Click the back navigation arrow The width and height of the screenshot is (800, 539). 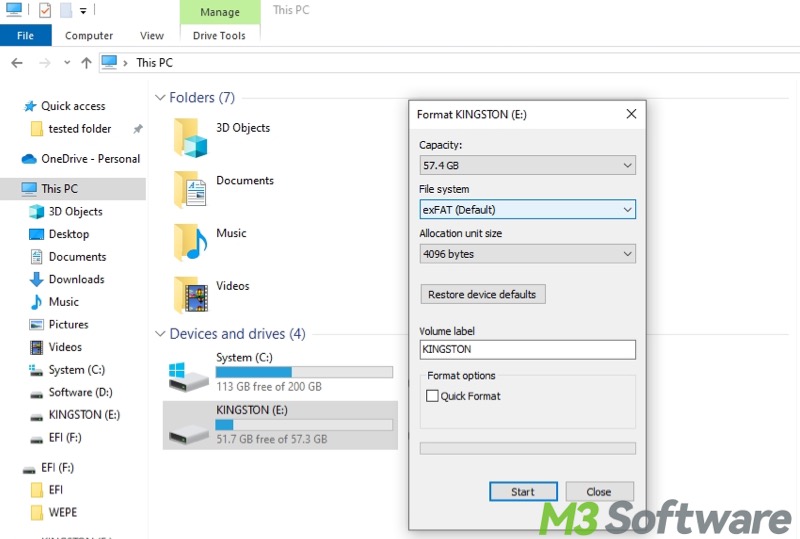tap(17, 63)
